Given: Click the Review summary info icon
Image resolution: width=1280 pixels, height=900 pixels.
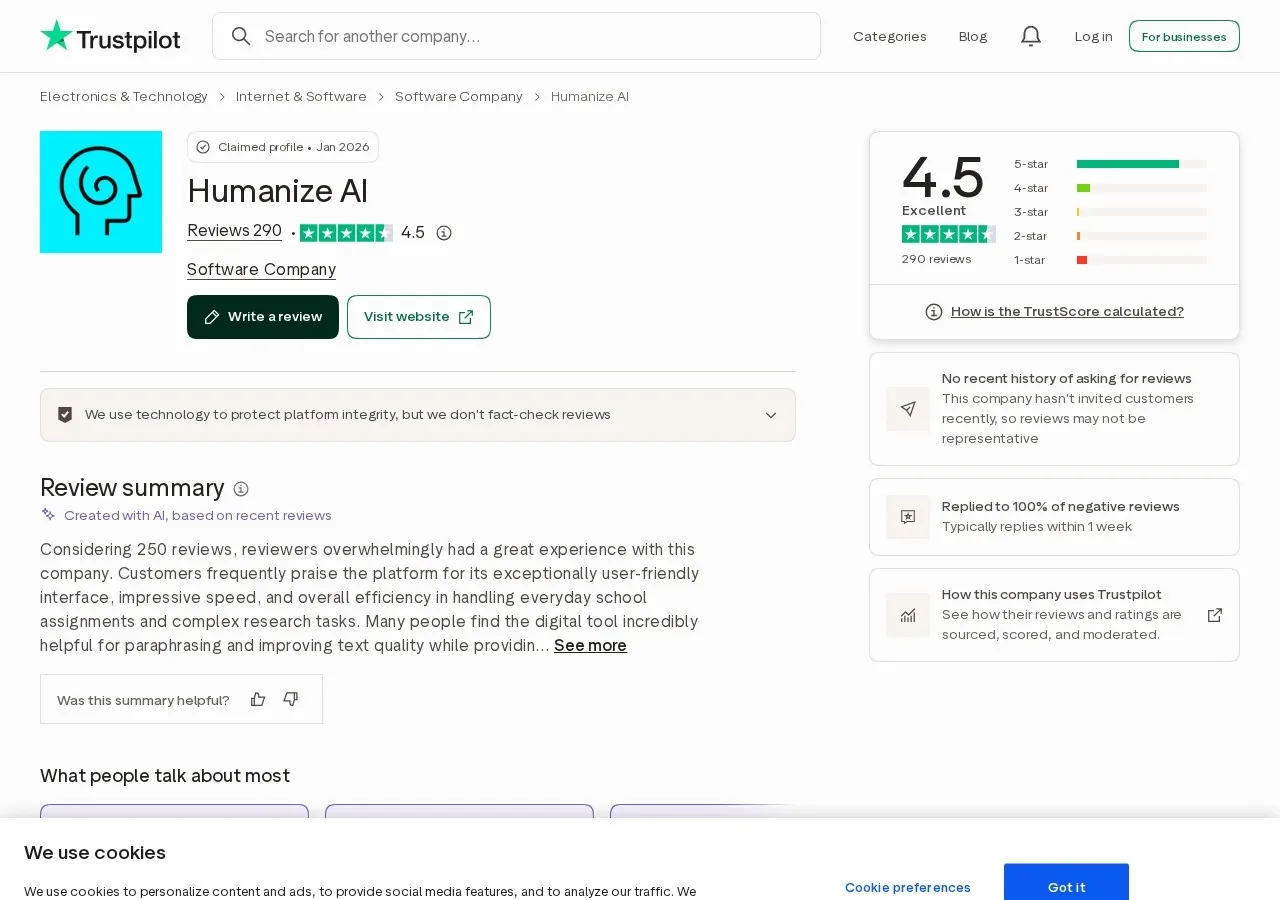Looking at the screenshot, I should pos(241,489).
